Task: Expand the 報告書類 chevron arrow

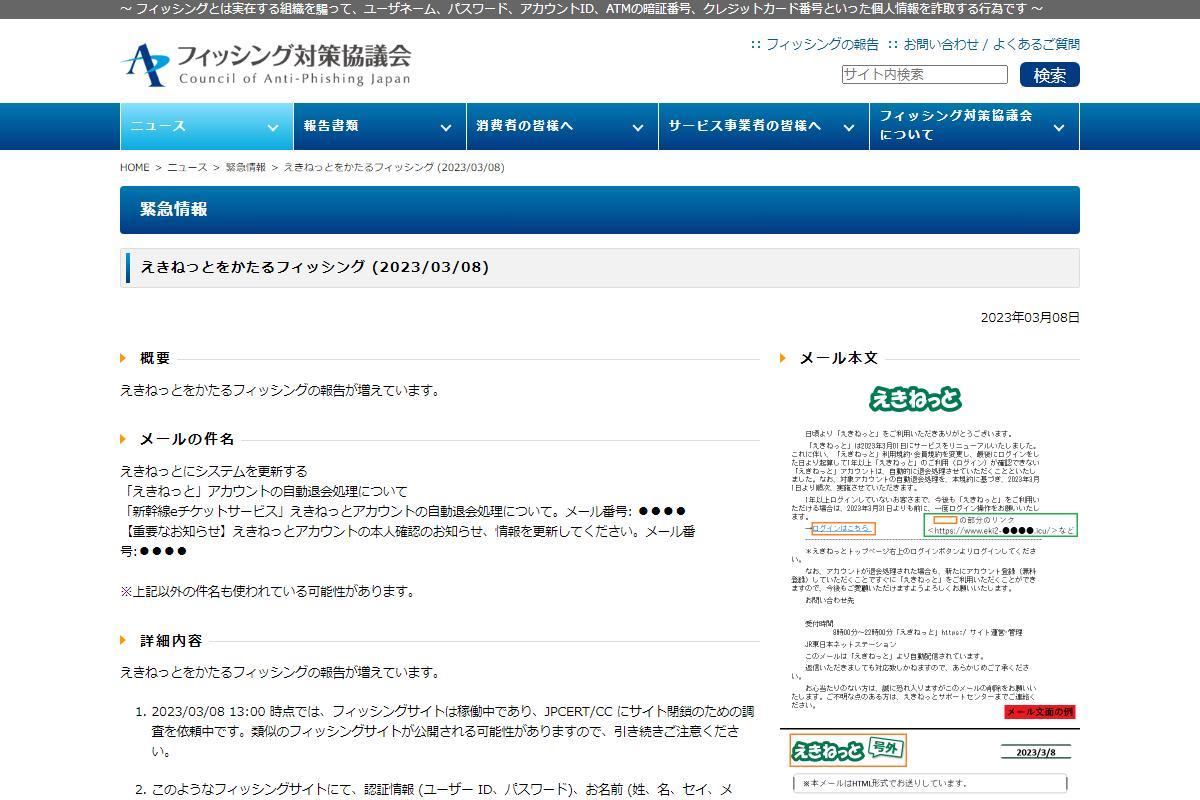Action: coord(446,128)
